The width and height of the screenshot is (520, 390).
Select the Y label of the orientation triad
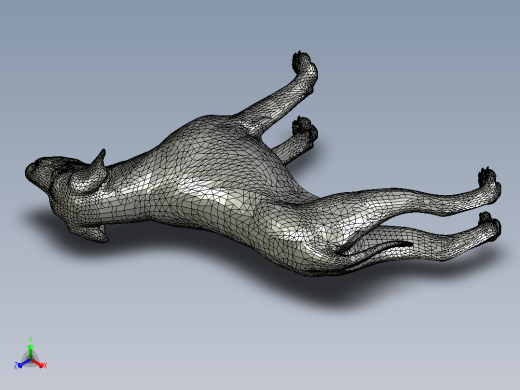[x=30, y=340]
